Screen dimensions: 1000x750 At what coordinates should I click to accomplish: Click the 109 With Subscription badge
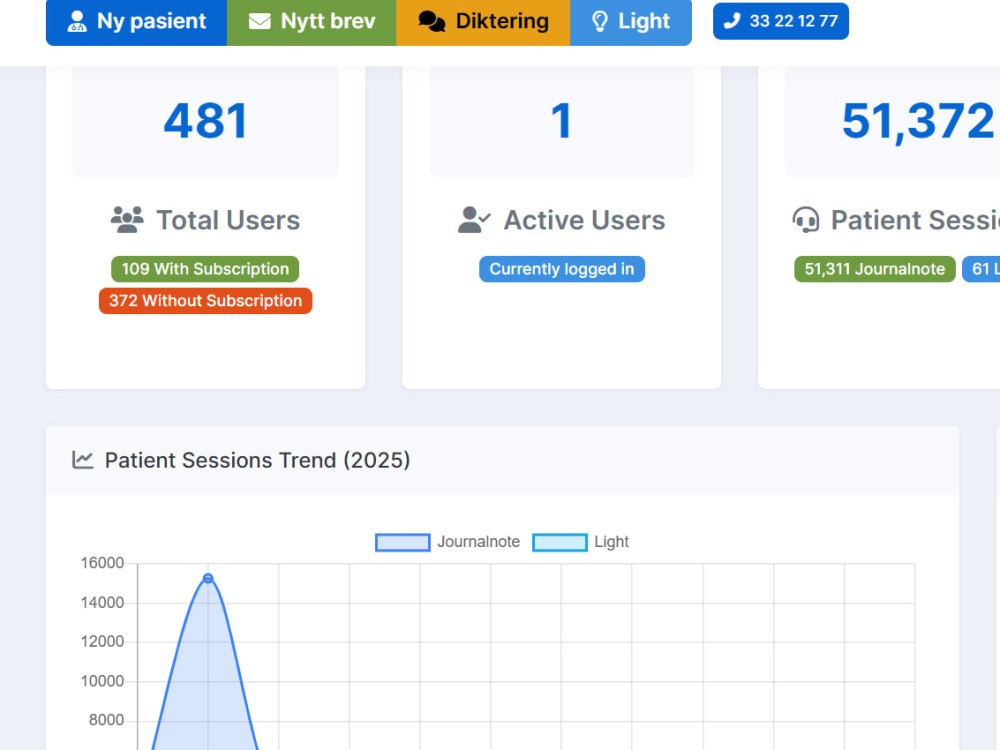coord(205,269)
